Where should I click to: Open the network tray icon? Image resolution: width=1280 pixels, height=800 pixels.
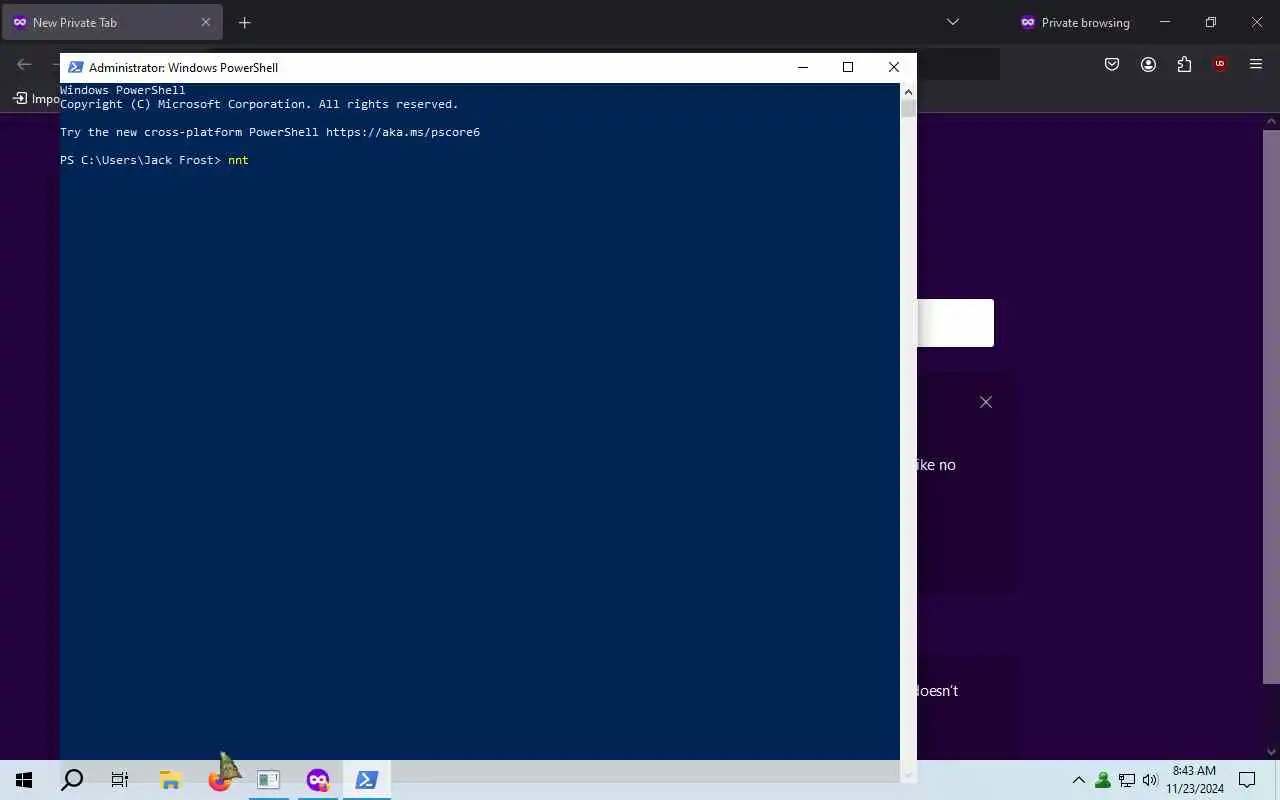coord(1127,780)
